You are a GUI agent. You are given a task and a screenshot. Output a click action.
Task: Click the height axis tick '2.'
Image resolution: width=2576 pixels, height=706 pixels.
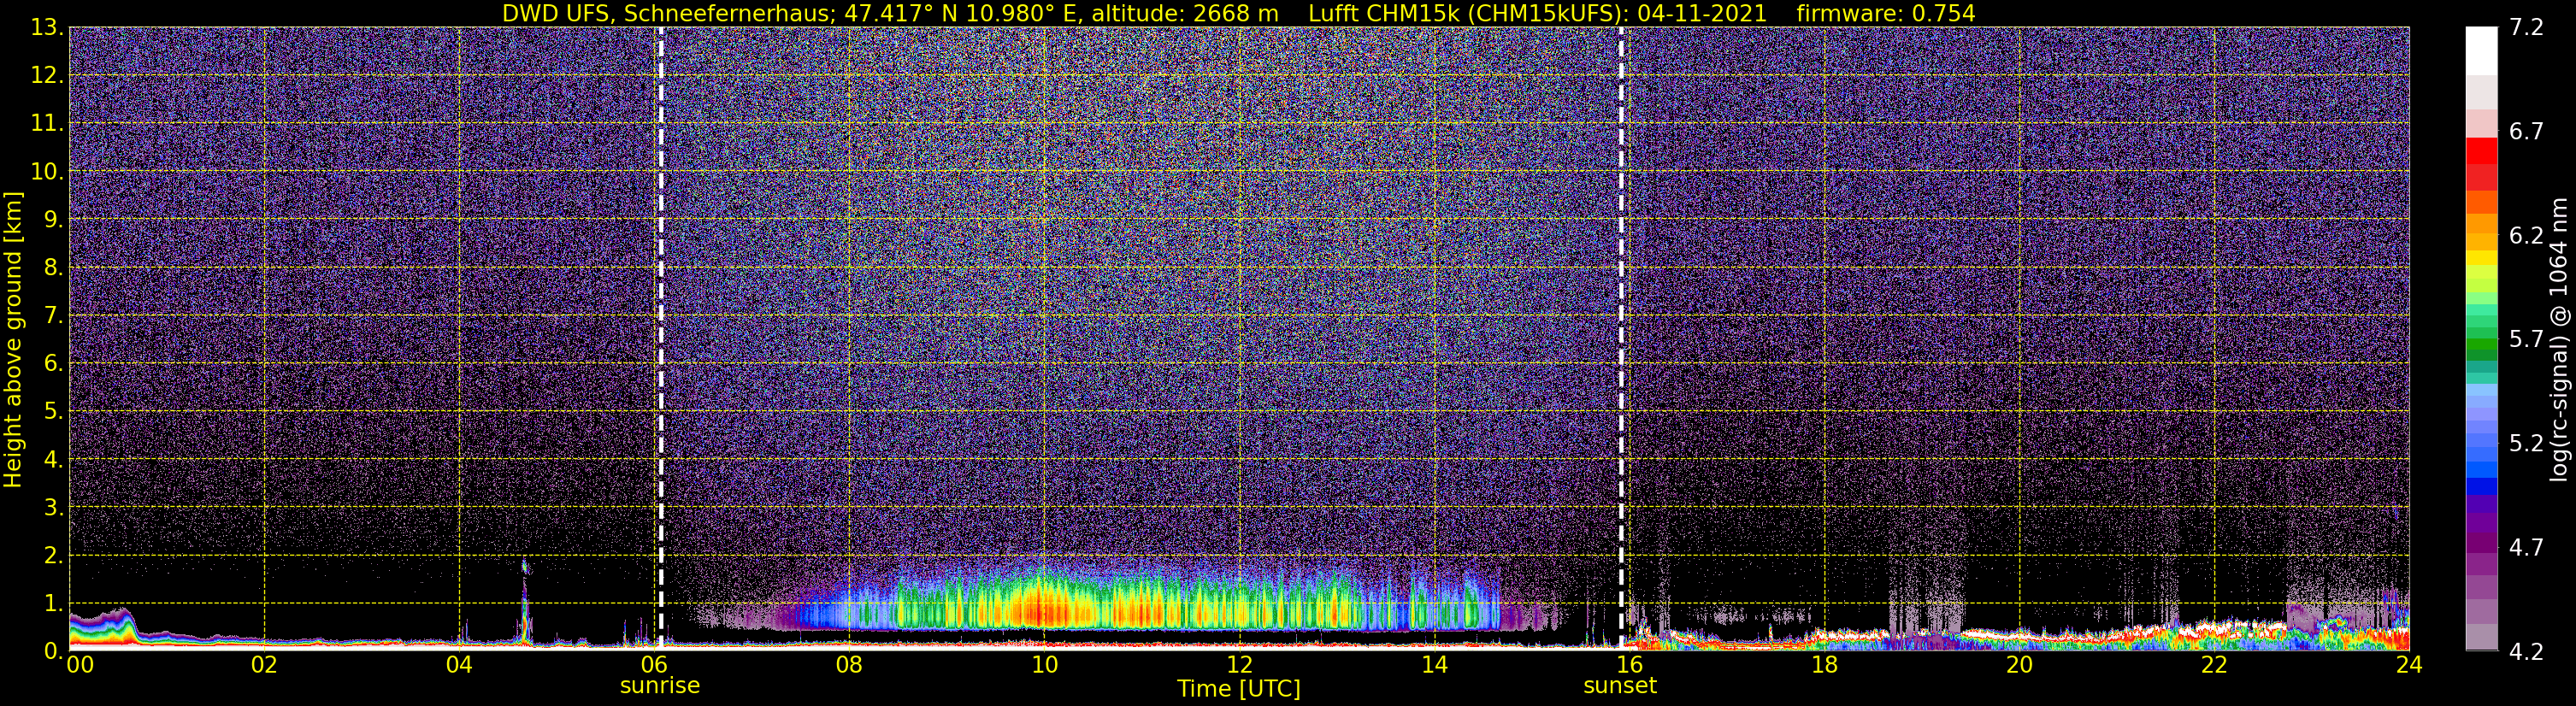[53, 556]
